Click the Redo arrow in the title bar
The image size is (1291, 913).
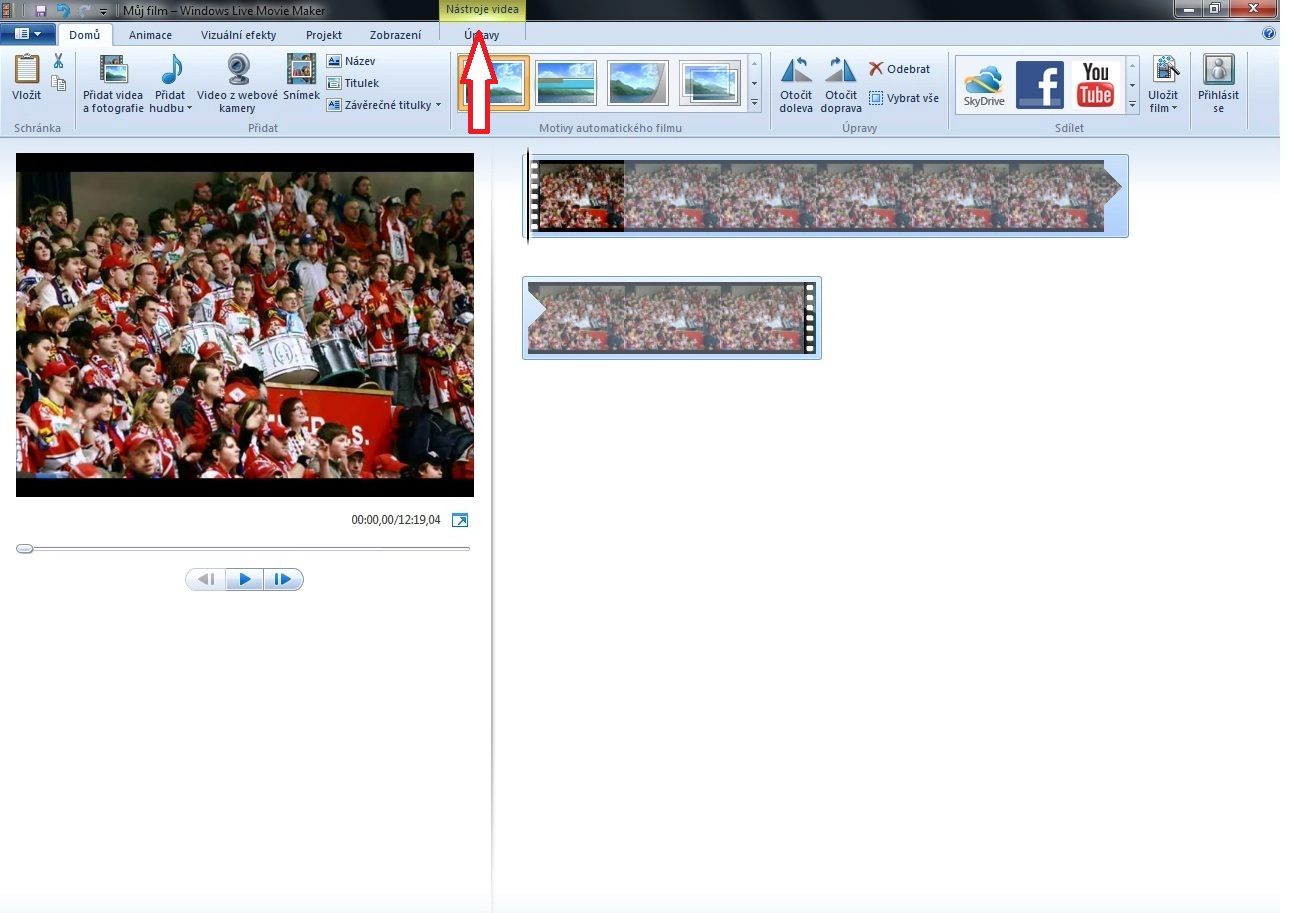pos(83,10)
